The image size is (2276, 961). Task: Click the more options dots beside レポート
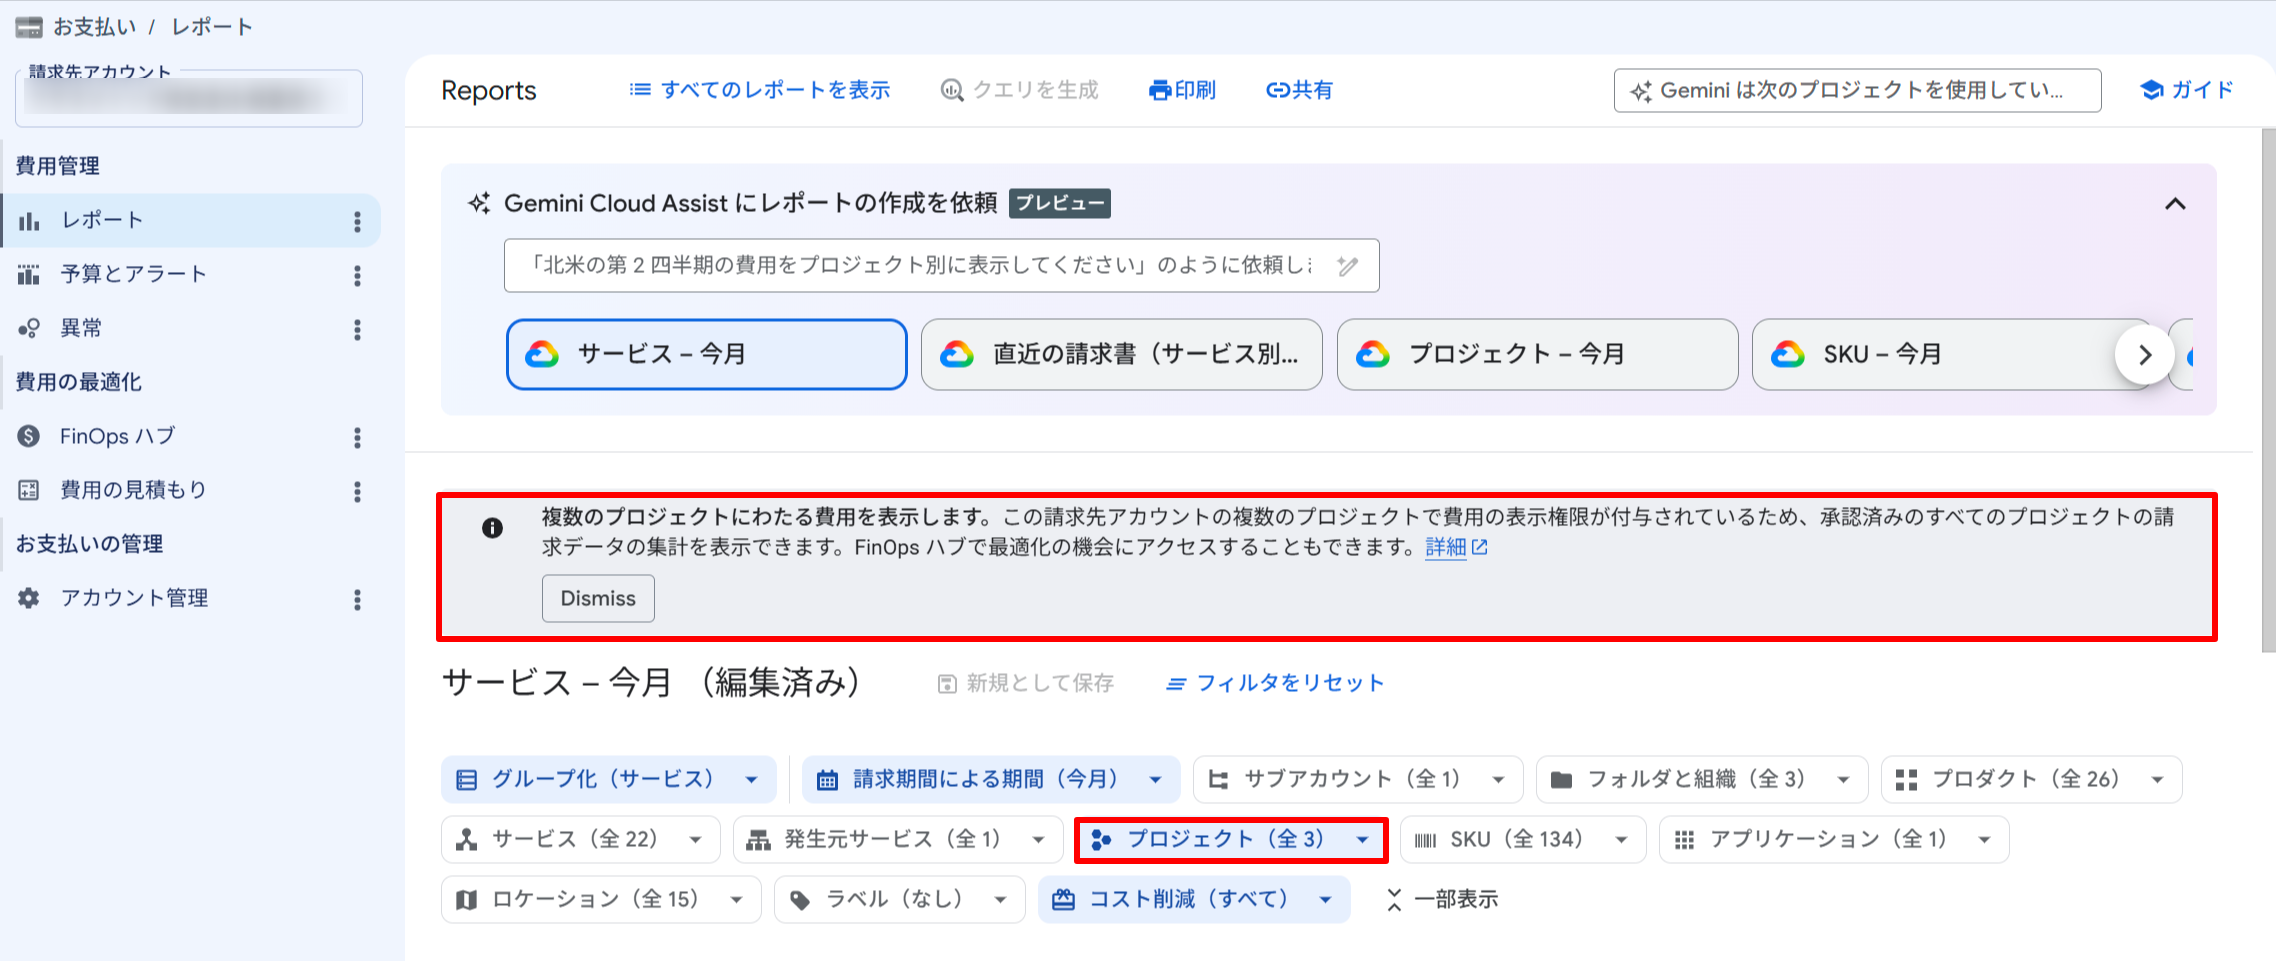coord(357,221)
